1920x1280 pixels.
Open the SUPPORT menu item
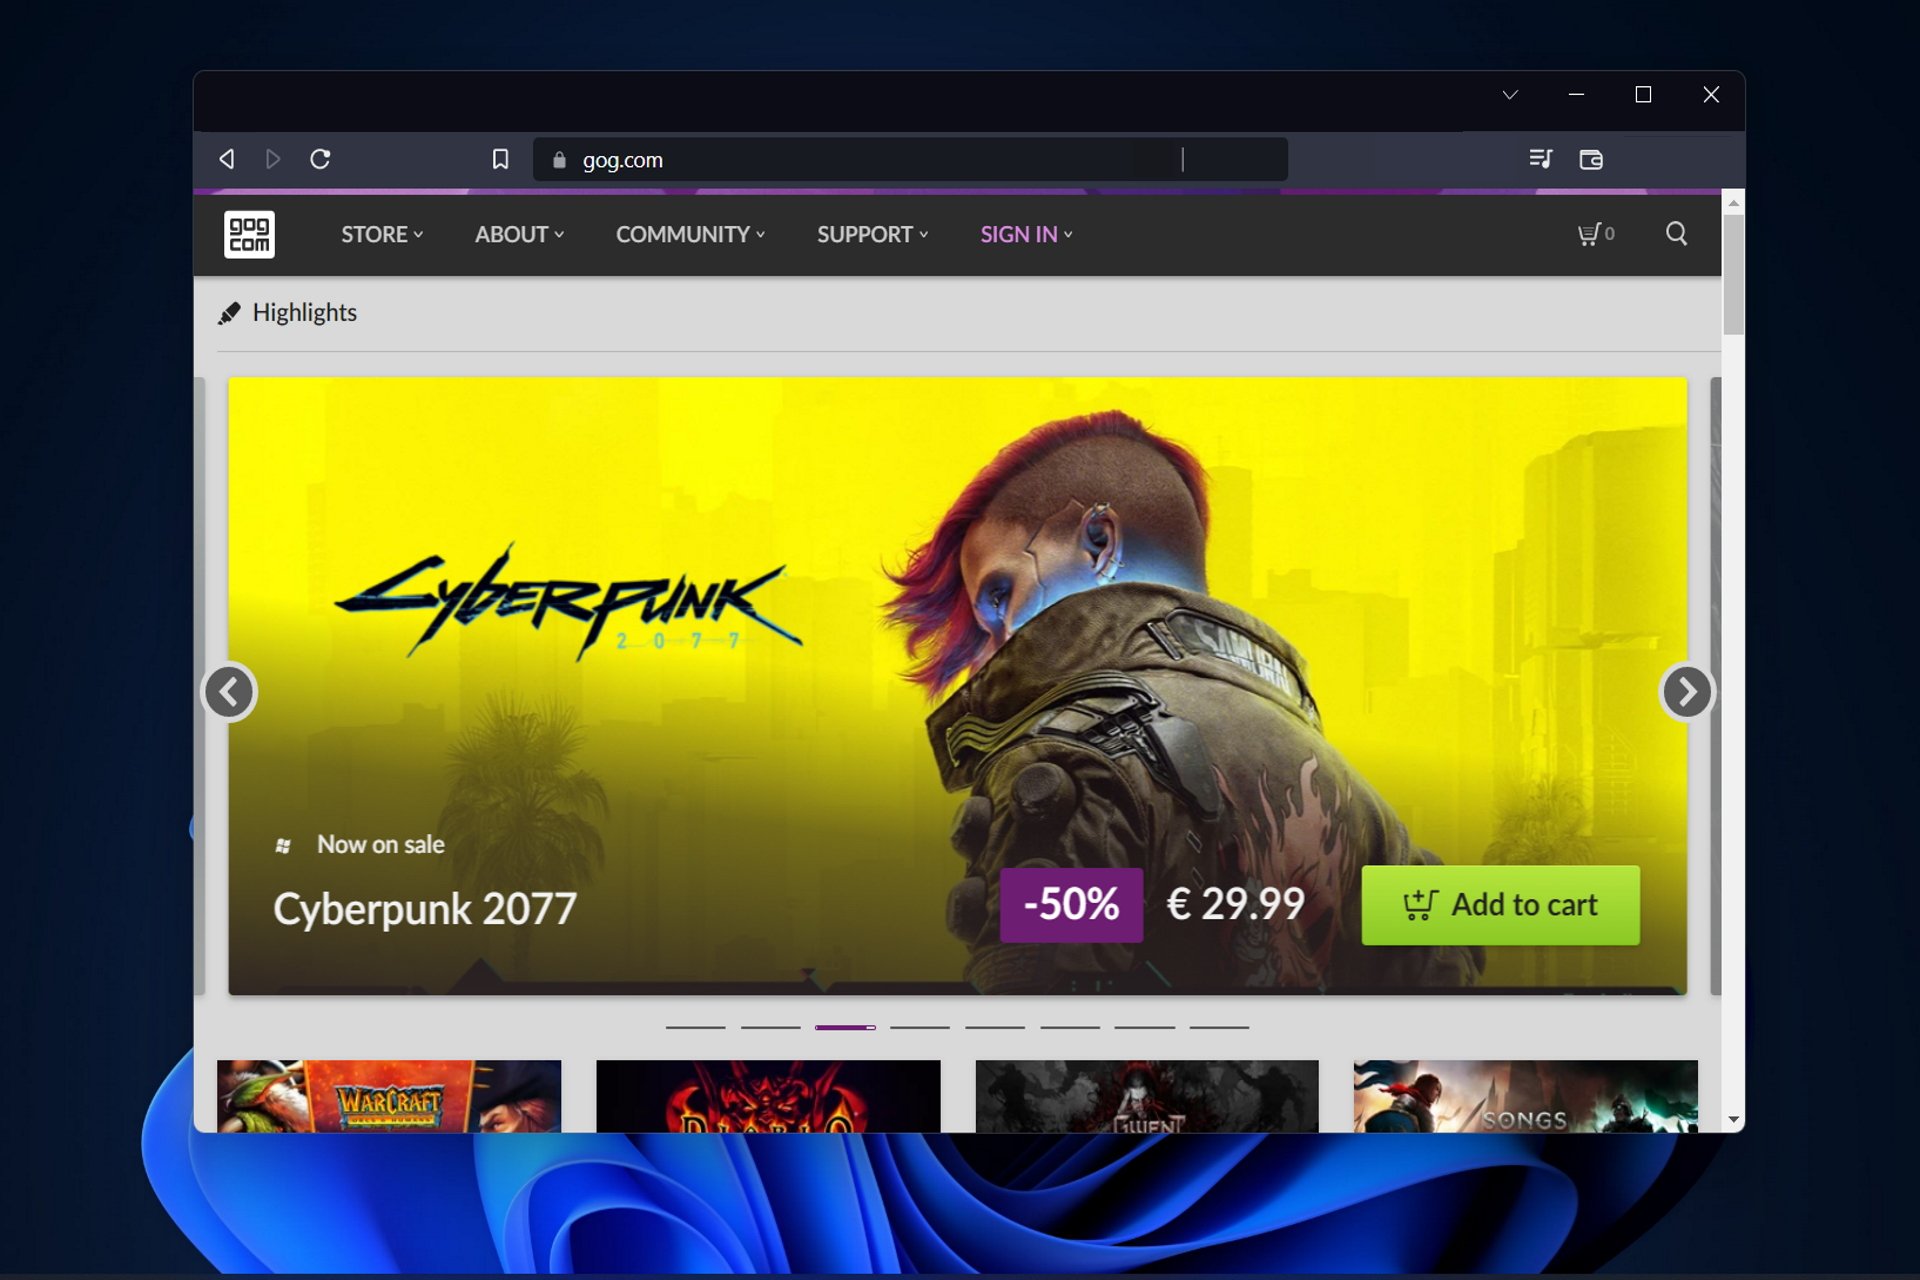coord(870,233)
